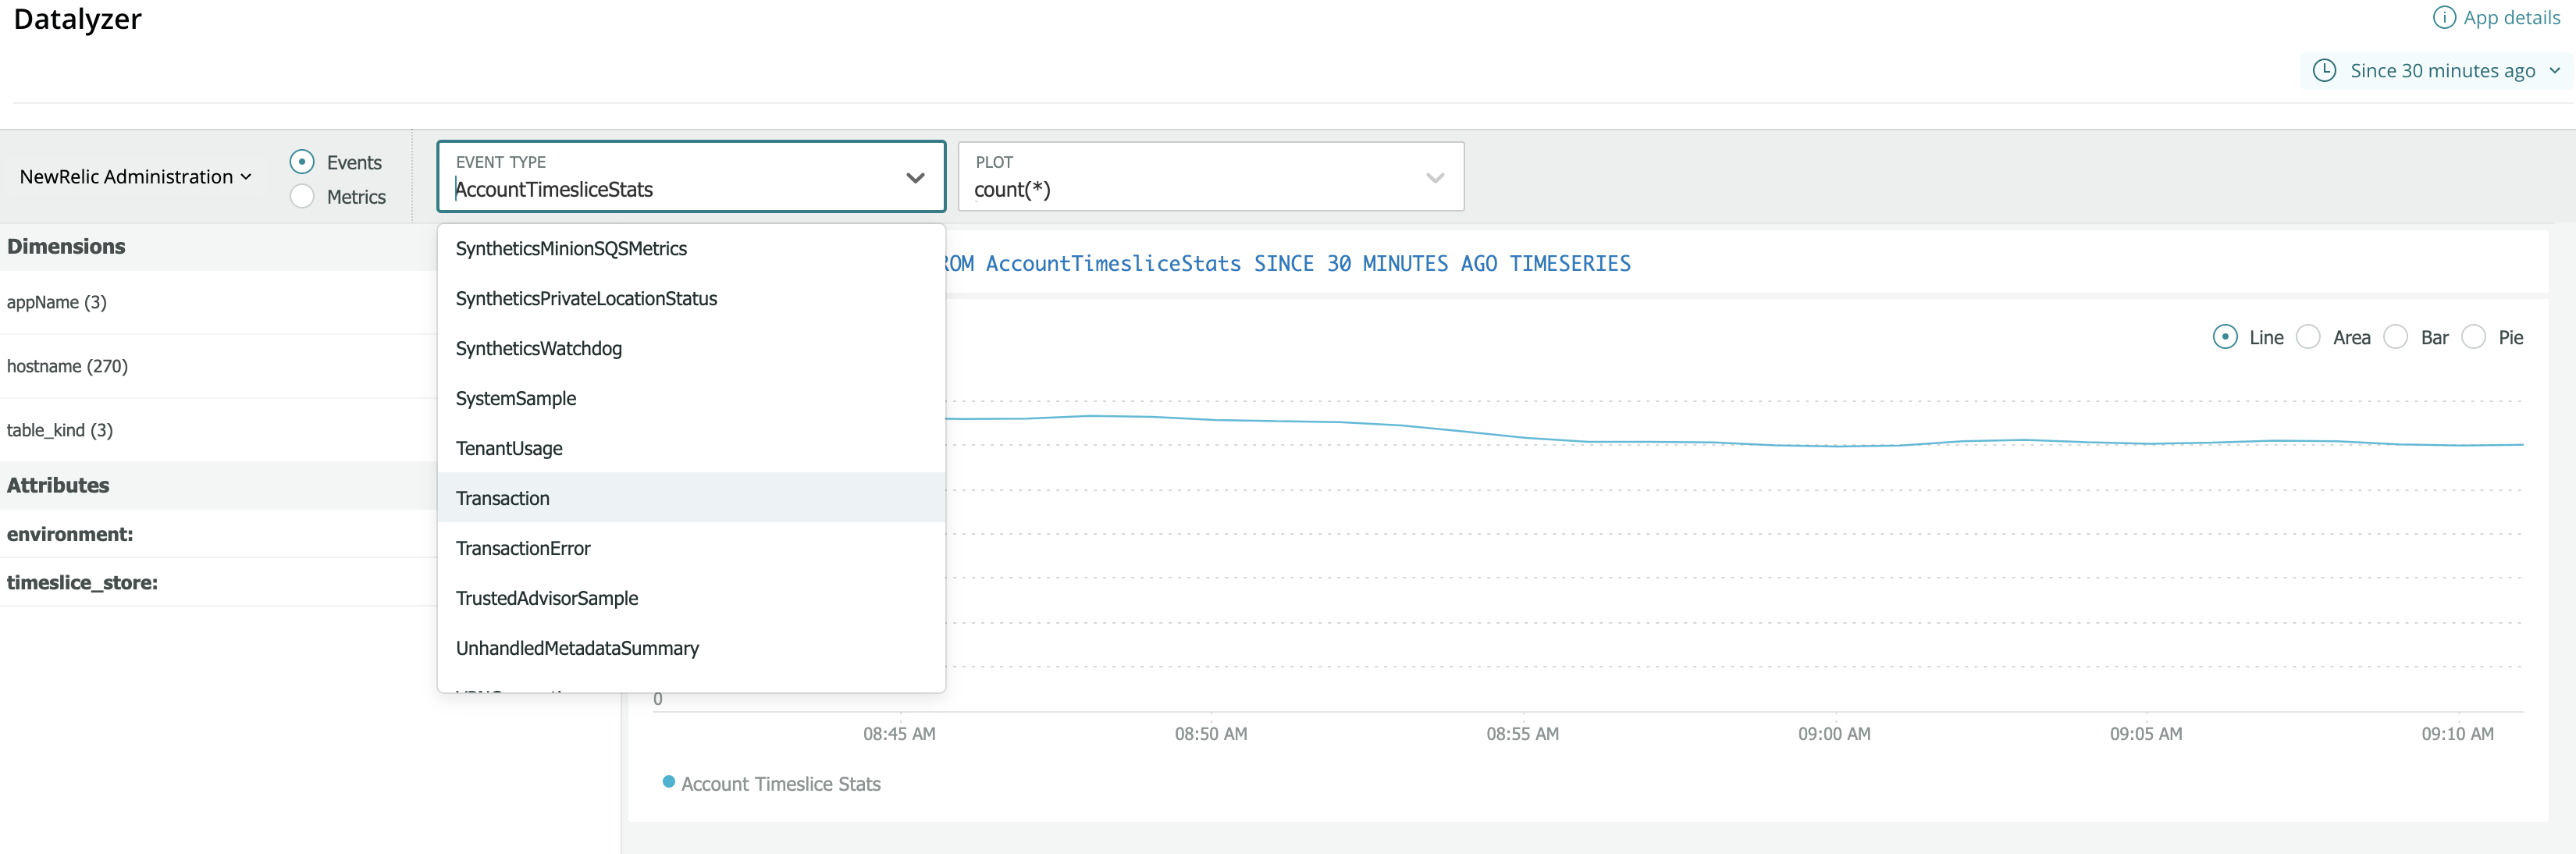Click the chart line near 09:00 AM
Image resolution: width=2576 pixels, height=854 pixels.
point(1834,445)
